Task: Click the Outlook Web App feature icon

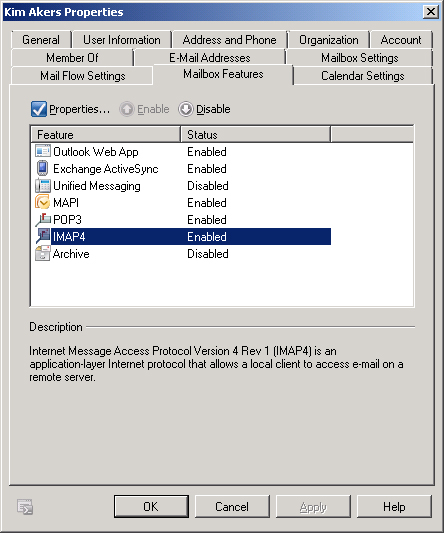Action: (42, 151)
